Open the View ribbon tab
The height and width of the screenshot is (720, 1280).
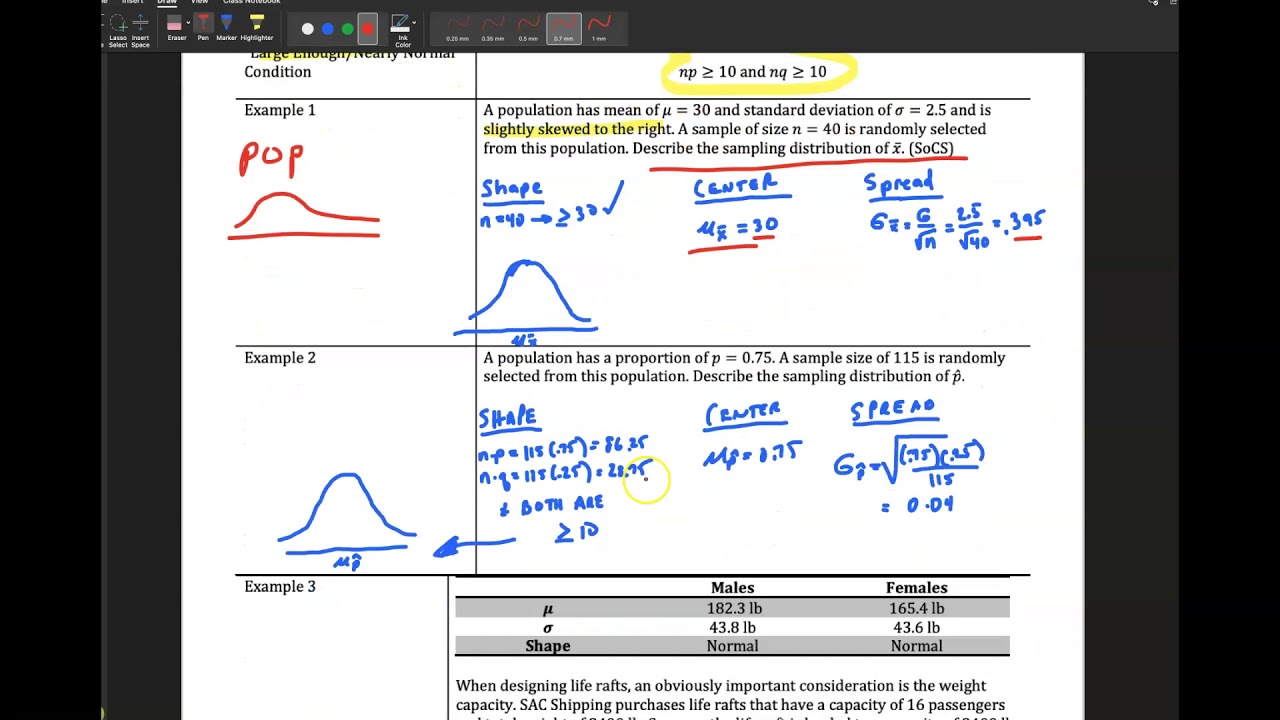(x=200, y=2)
